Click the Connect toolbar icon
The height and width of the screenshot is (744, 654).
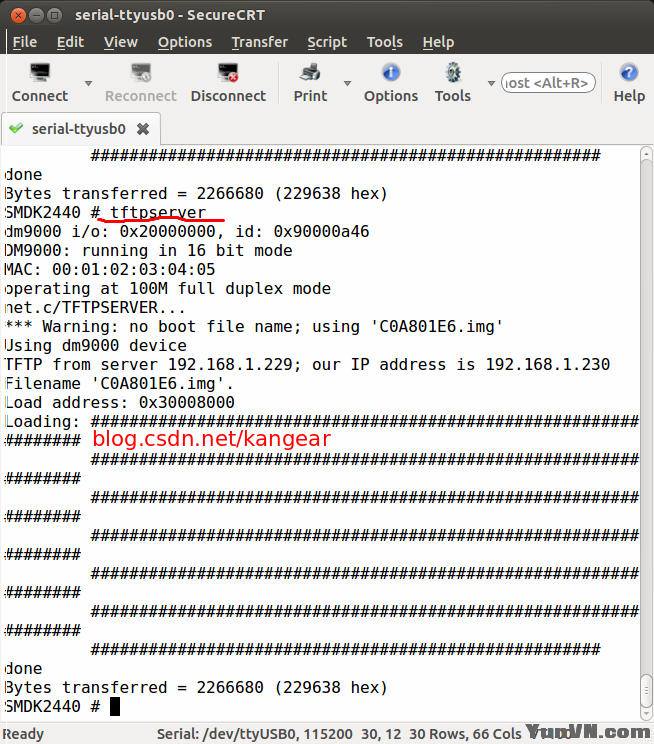pyautogui.click(x=40, y=73)
